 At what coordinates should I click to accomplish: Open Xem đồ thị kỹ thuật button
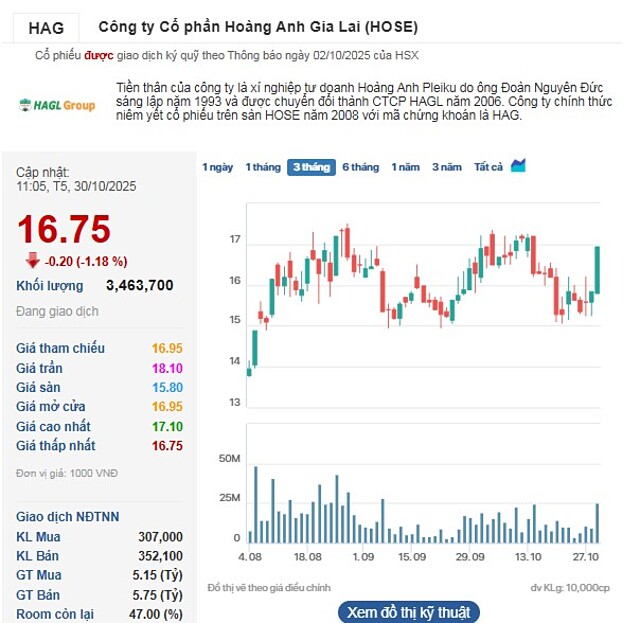tap(407, 611)
